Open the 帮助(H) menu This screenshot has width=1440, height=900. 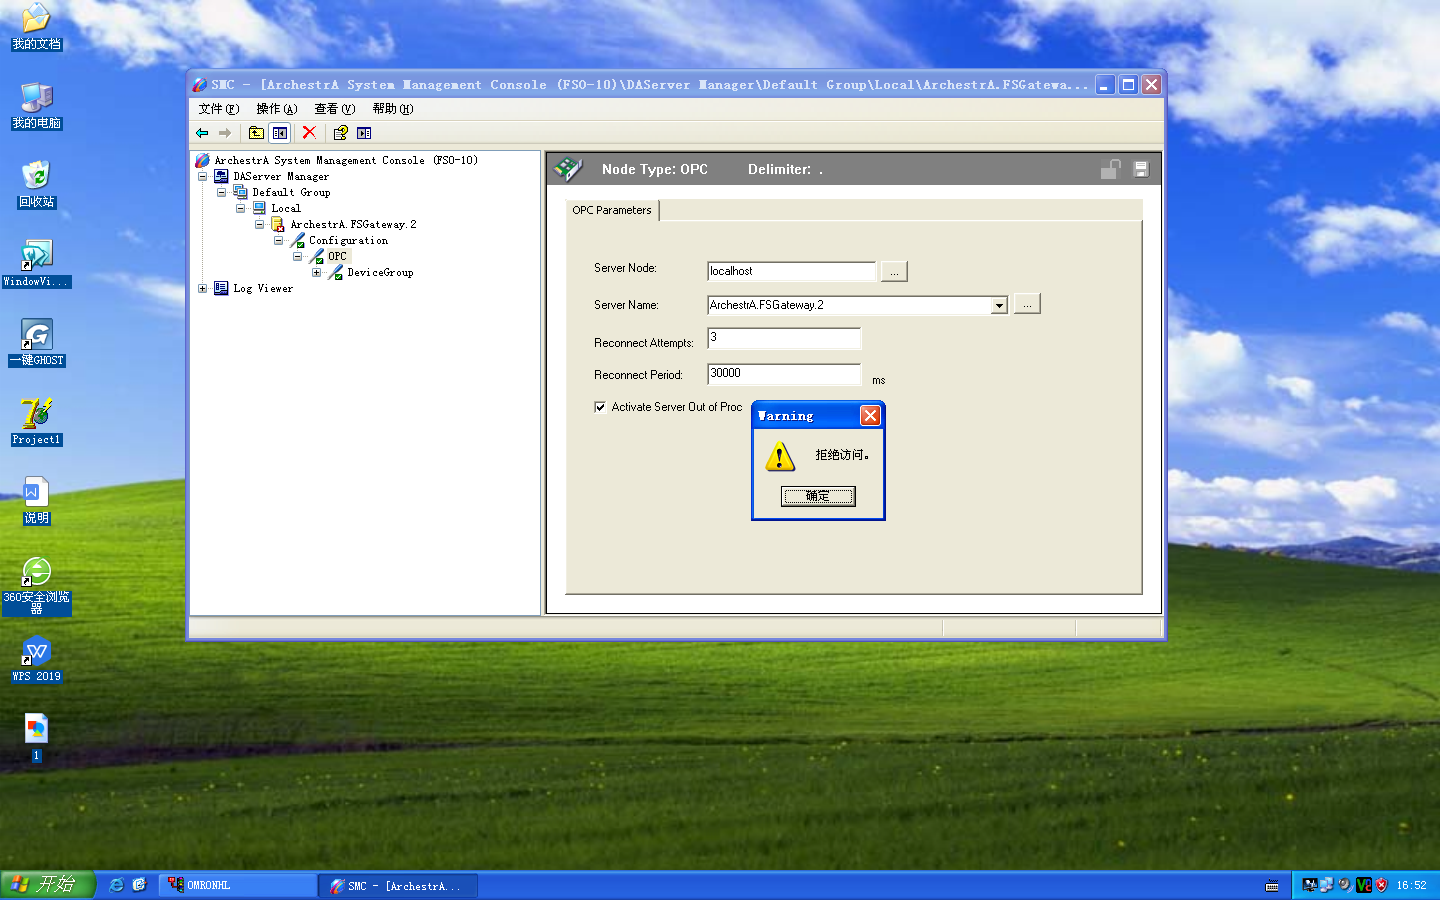click(393, 109)
